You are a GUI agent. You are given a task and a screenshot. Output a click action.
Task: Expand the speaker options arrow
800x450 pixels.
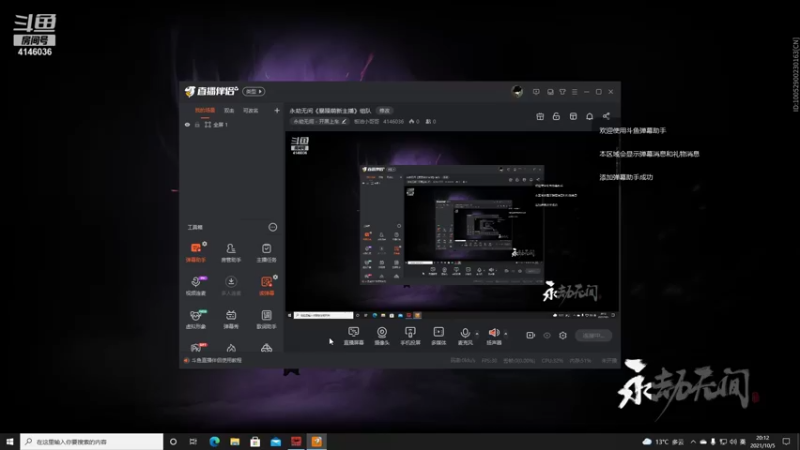click(506, 334)
